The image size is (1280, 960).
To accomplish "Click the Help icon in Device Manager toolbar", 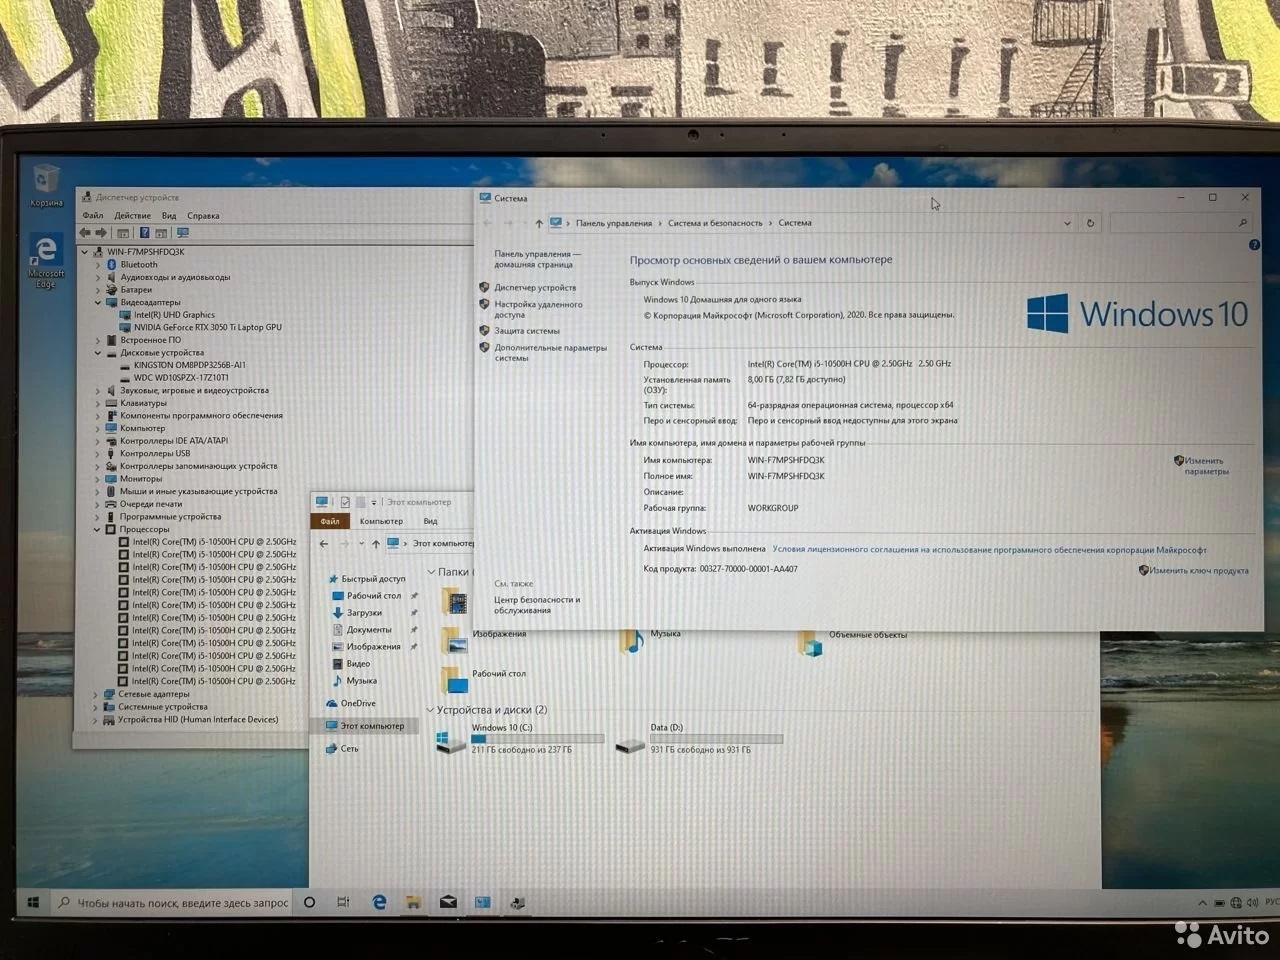I will [x=144, y=233].
